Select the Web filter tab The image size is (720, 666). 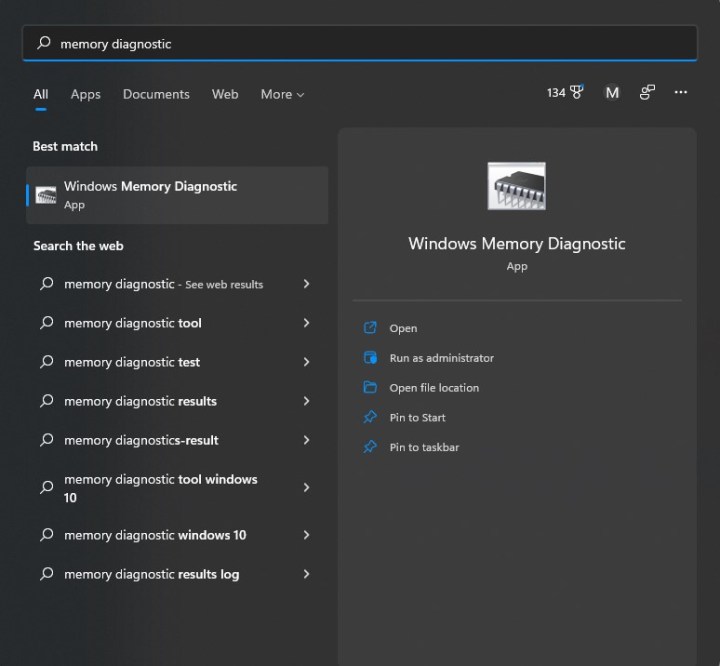[225, 94]
